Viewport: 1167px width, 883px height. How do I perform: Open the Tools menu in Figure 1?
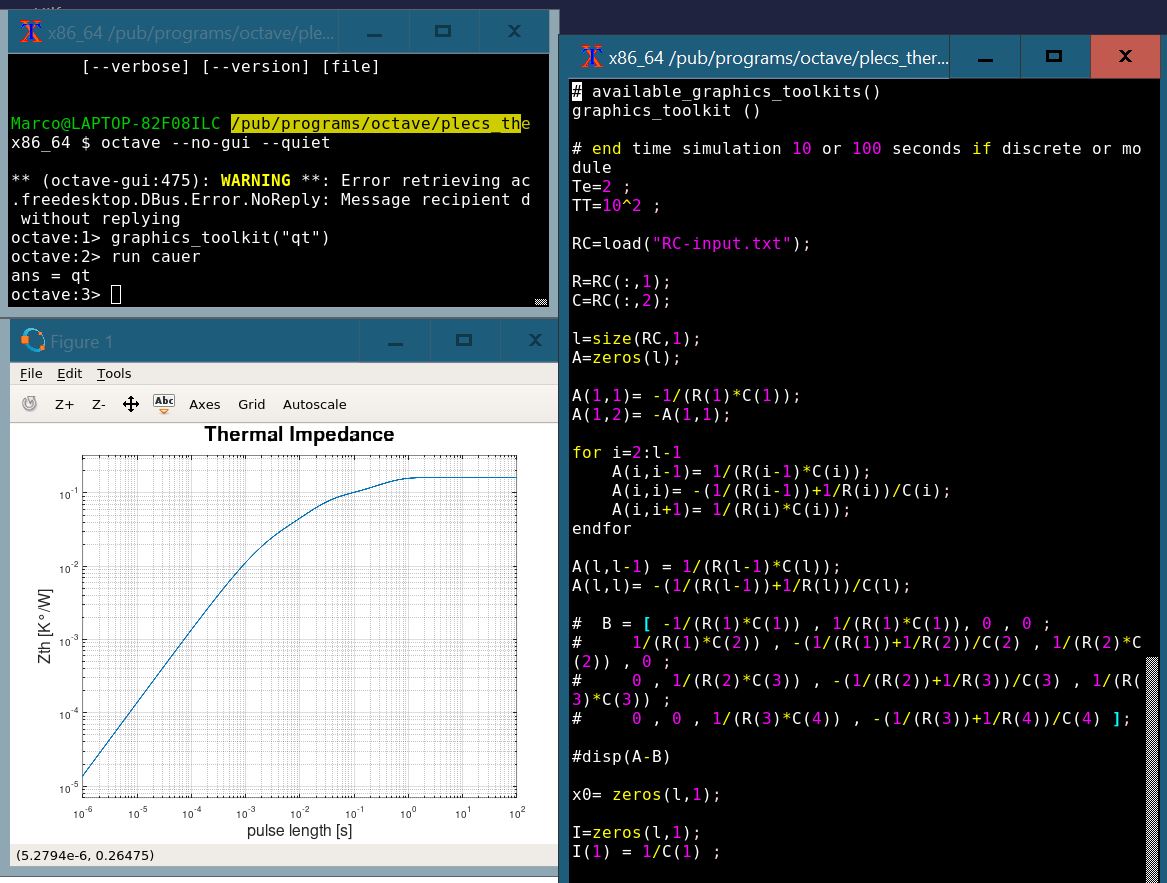coord(113,373)
